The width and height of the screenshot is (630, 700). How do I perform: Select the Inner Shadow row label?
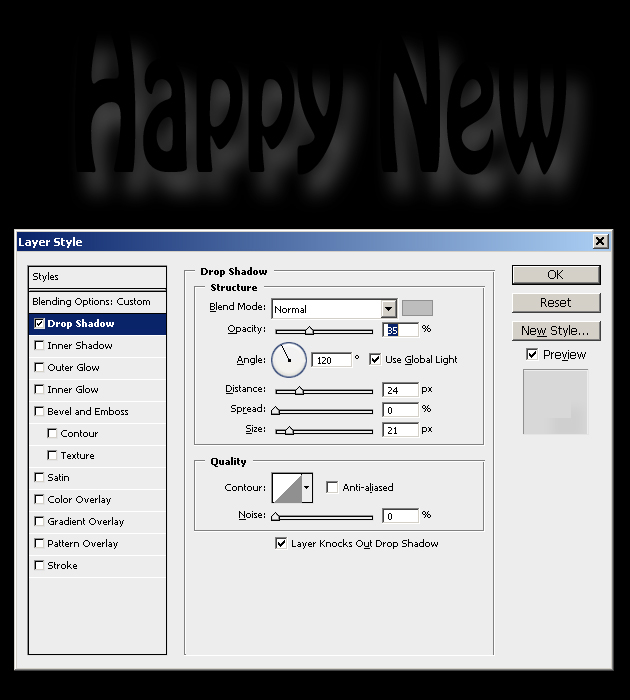coord(80,346)
